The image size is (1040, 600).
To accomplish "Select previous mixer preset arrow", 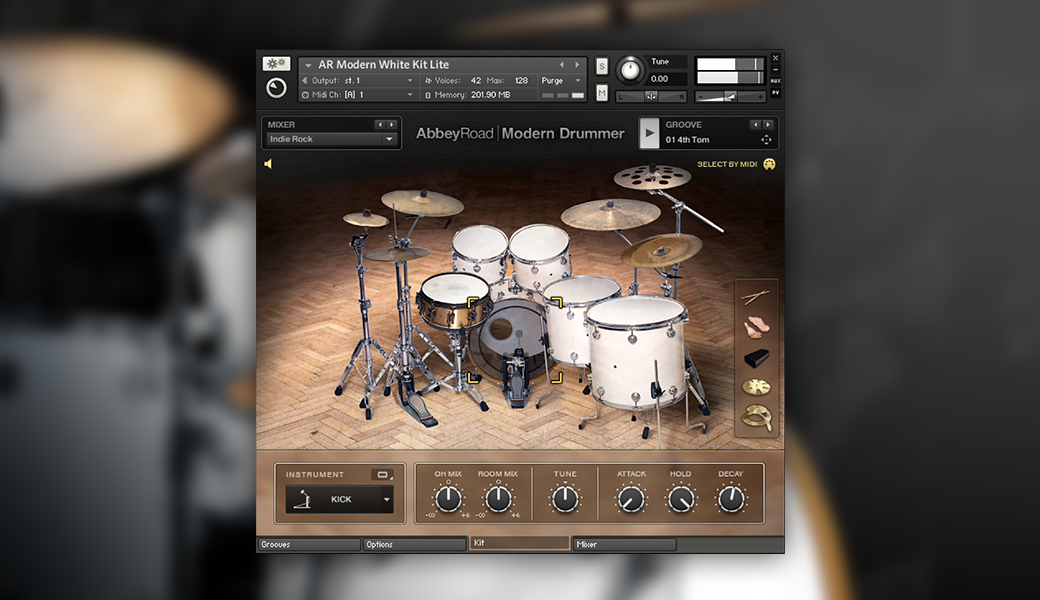I will 380,125.
